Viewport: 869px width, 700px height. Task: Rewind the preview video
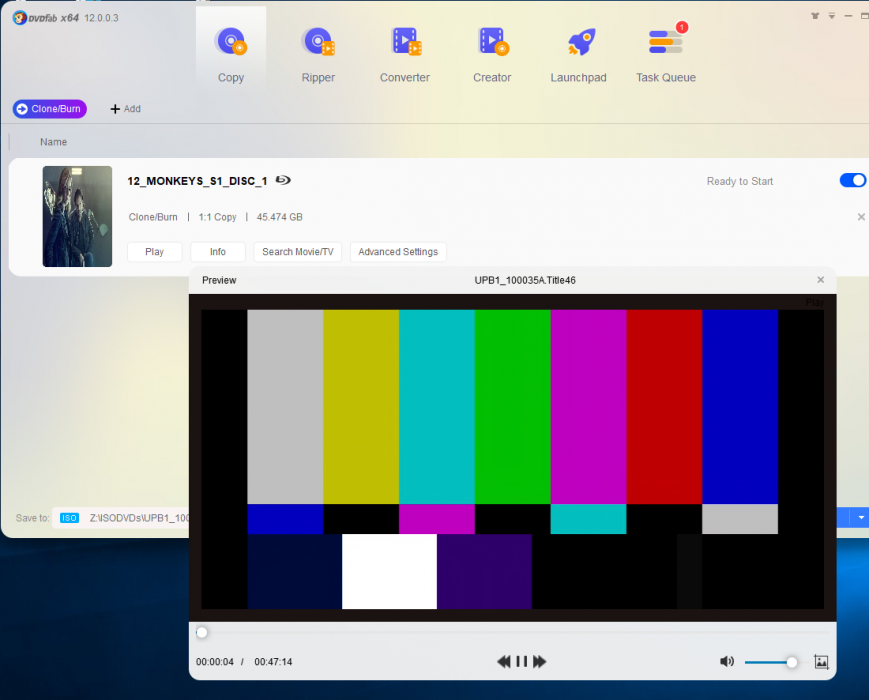pos(504,662)
